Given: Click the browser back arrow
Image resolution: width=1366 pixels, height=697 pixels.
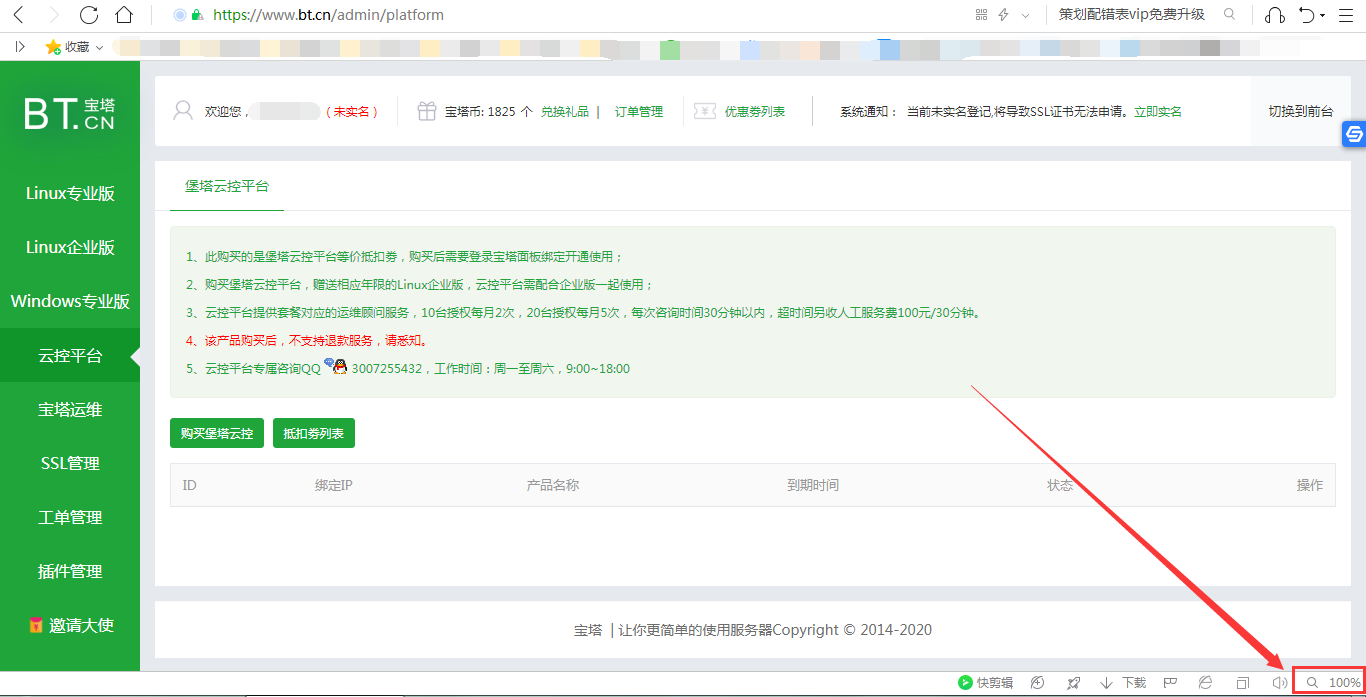Looking at the screenshot, I should click(20, 15).
